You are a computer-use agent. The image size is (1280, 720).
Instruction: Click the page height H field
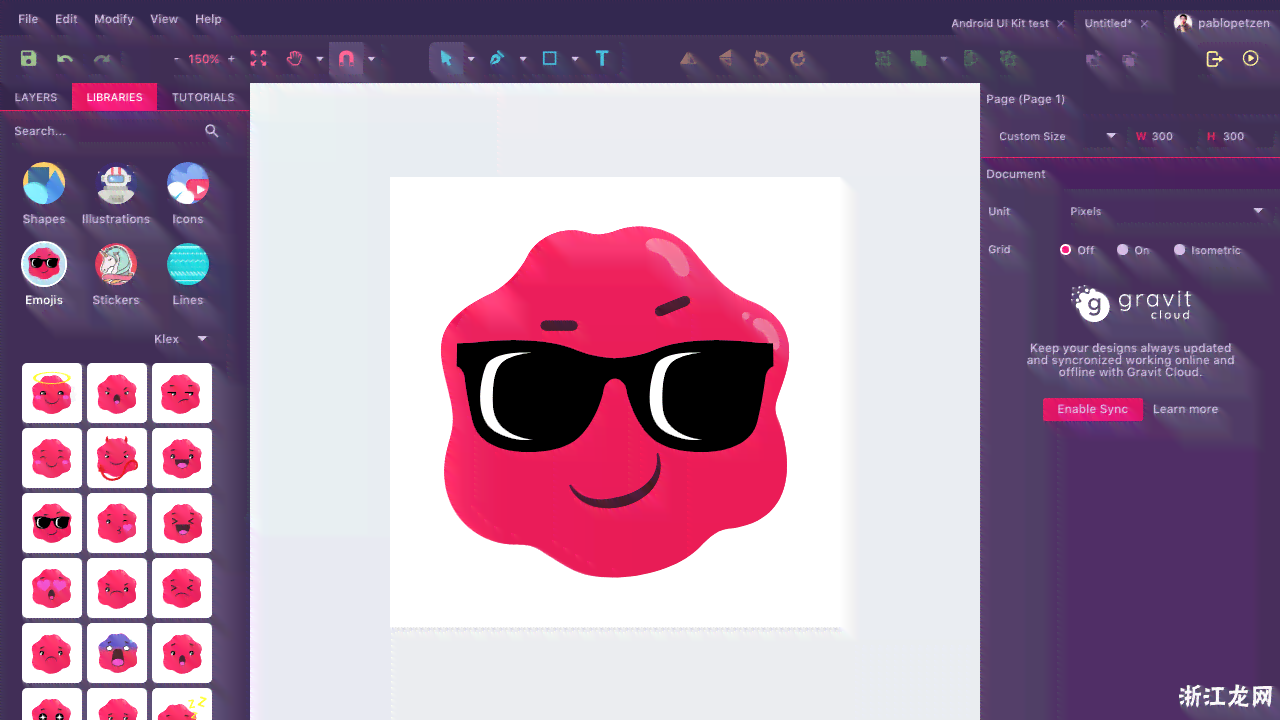pos(1232,136)
